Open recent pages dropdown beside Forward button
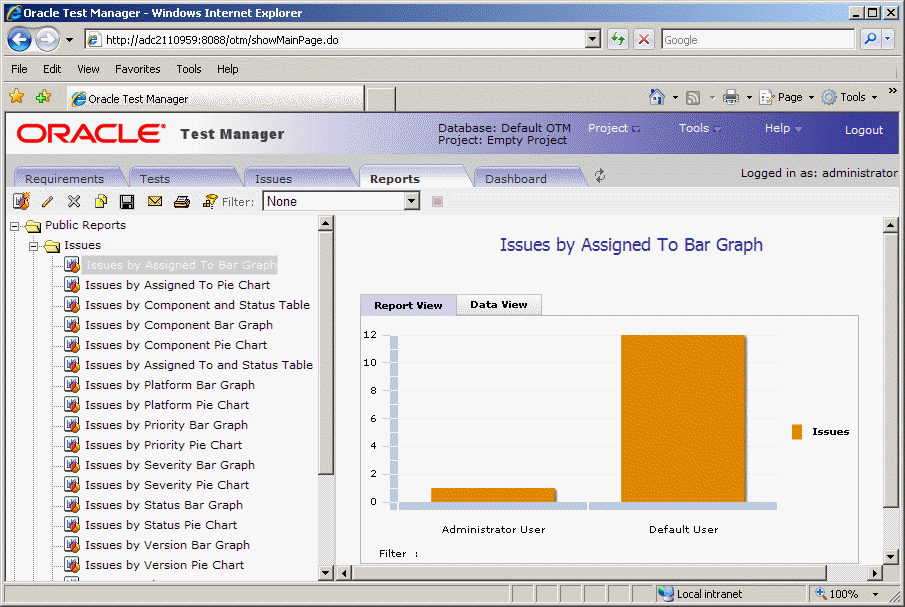 click(69, 40)
